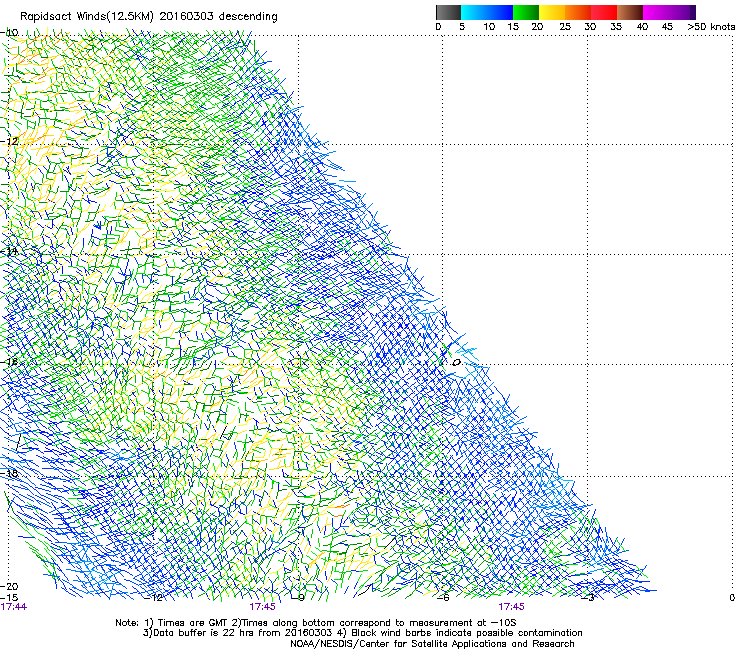Select the orange 25-30 knots legend swatch
The width and height of the screenshot is (740, 650).
[578, 12]
